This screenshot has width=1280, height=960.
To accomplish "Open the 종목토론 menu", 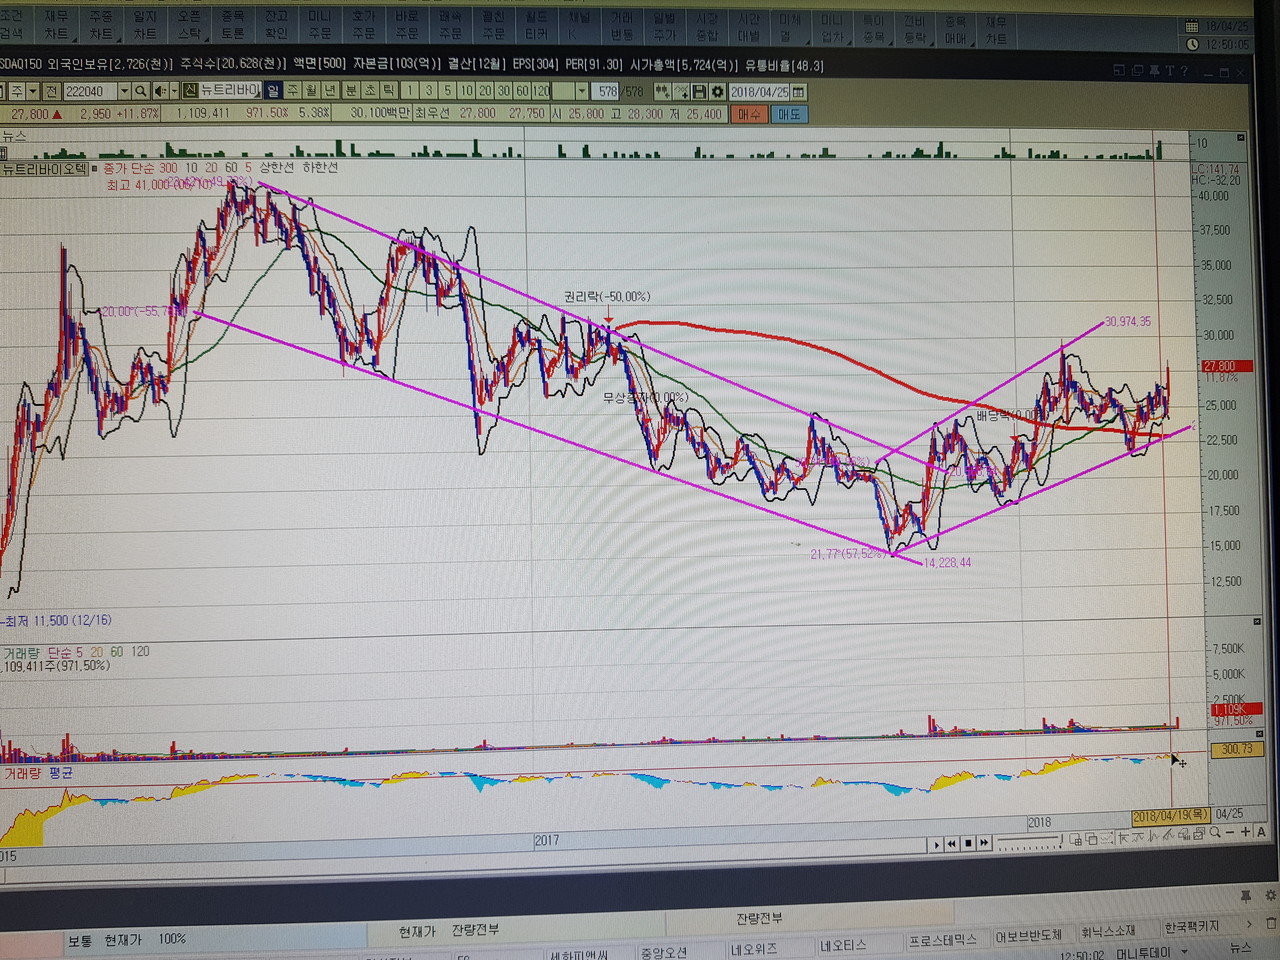I will (x=232, y=25).
